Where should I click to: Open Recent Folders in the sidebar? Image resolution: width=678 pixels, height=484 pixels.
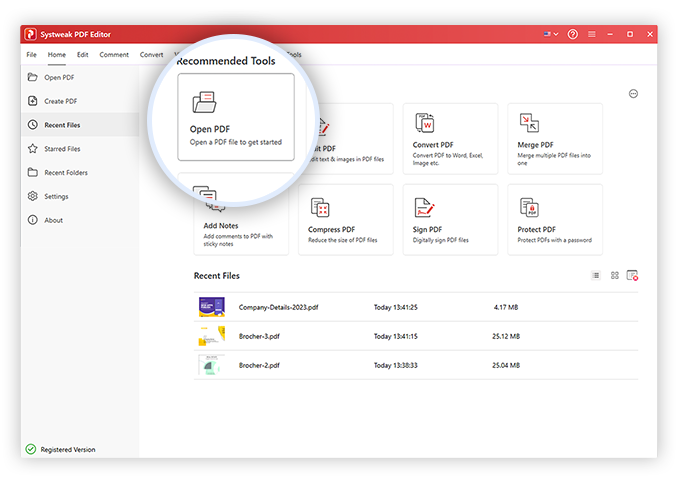(66, 173)
